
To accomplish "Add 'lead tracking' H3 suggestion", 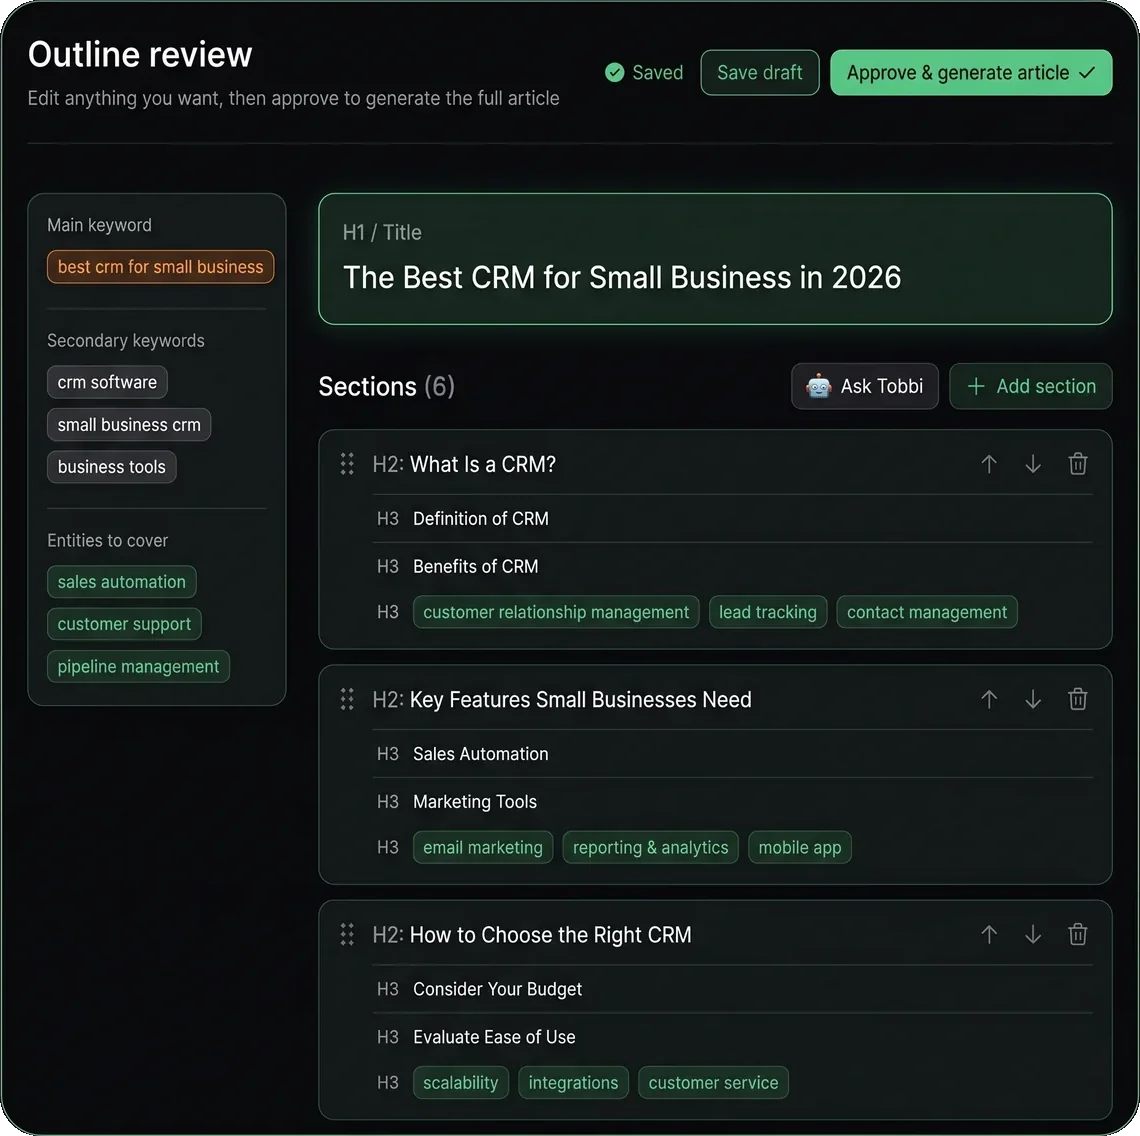I will (768, 612).
